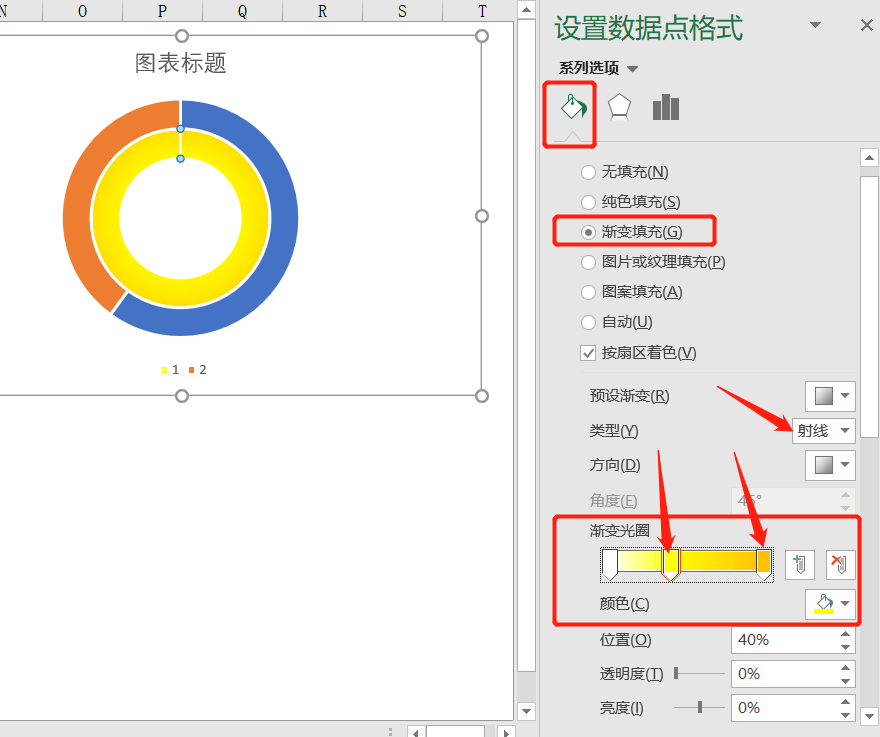
Task: Click the format pane scrollbar thumb
Action: (869, 306)
